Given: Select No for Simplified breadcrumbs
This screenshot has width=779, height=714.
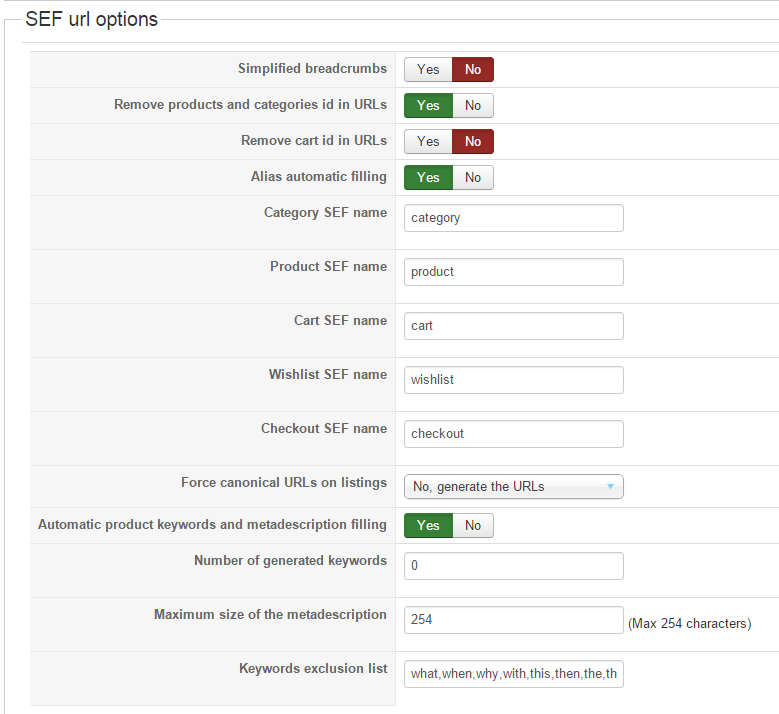Looking at the screenshot, I should click(x=473, y=70).
